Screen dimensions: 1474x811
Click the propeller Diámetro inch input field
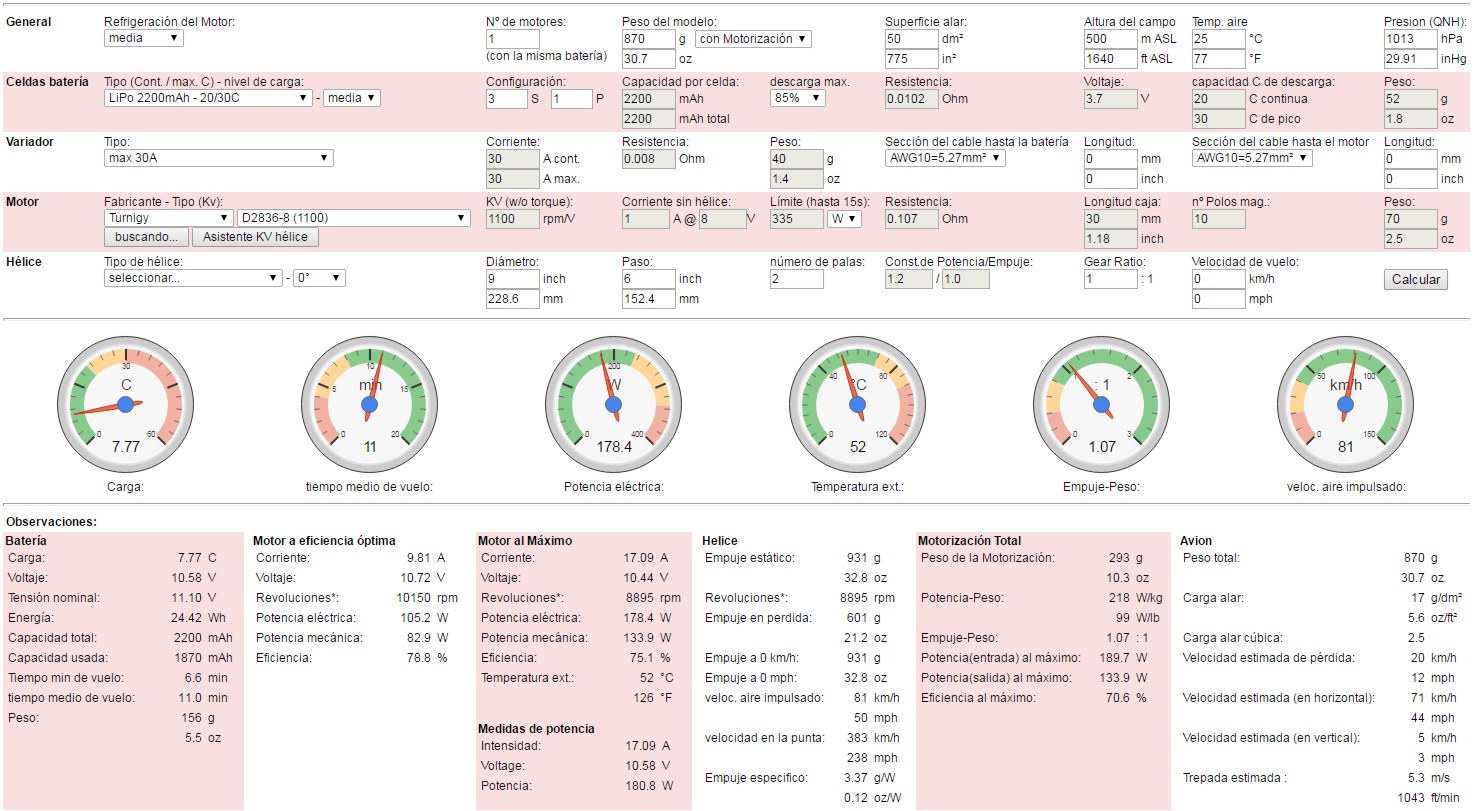coord(512,279)
